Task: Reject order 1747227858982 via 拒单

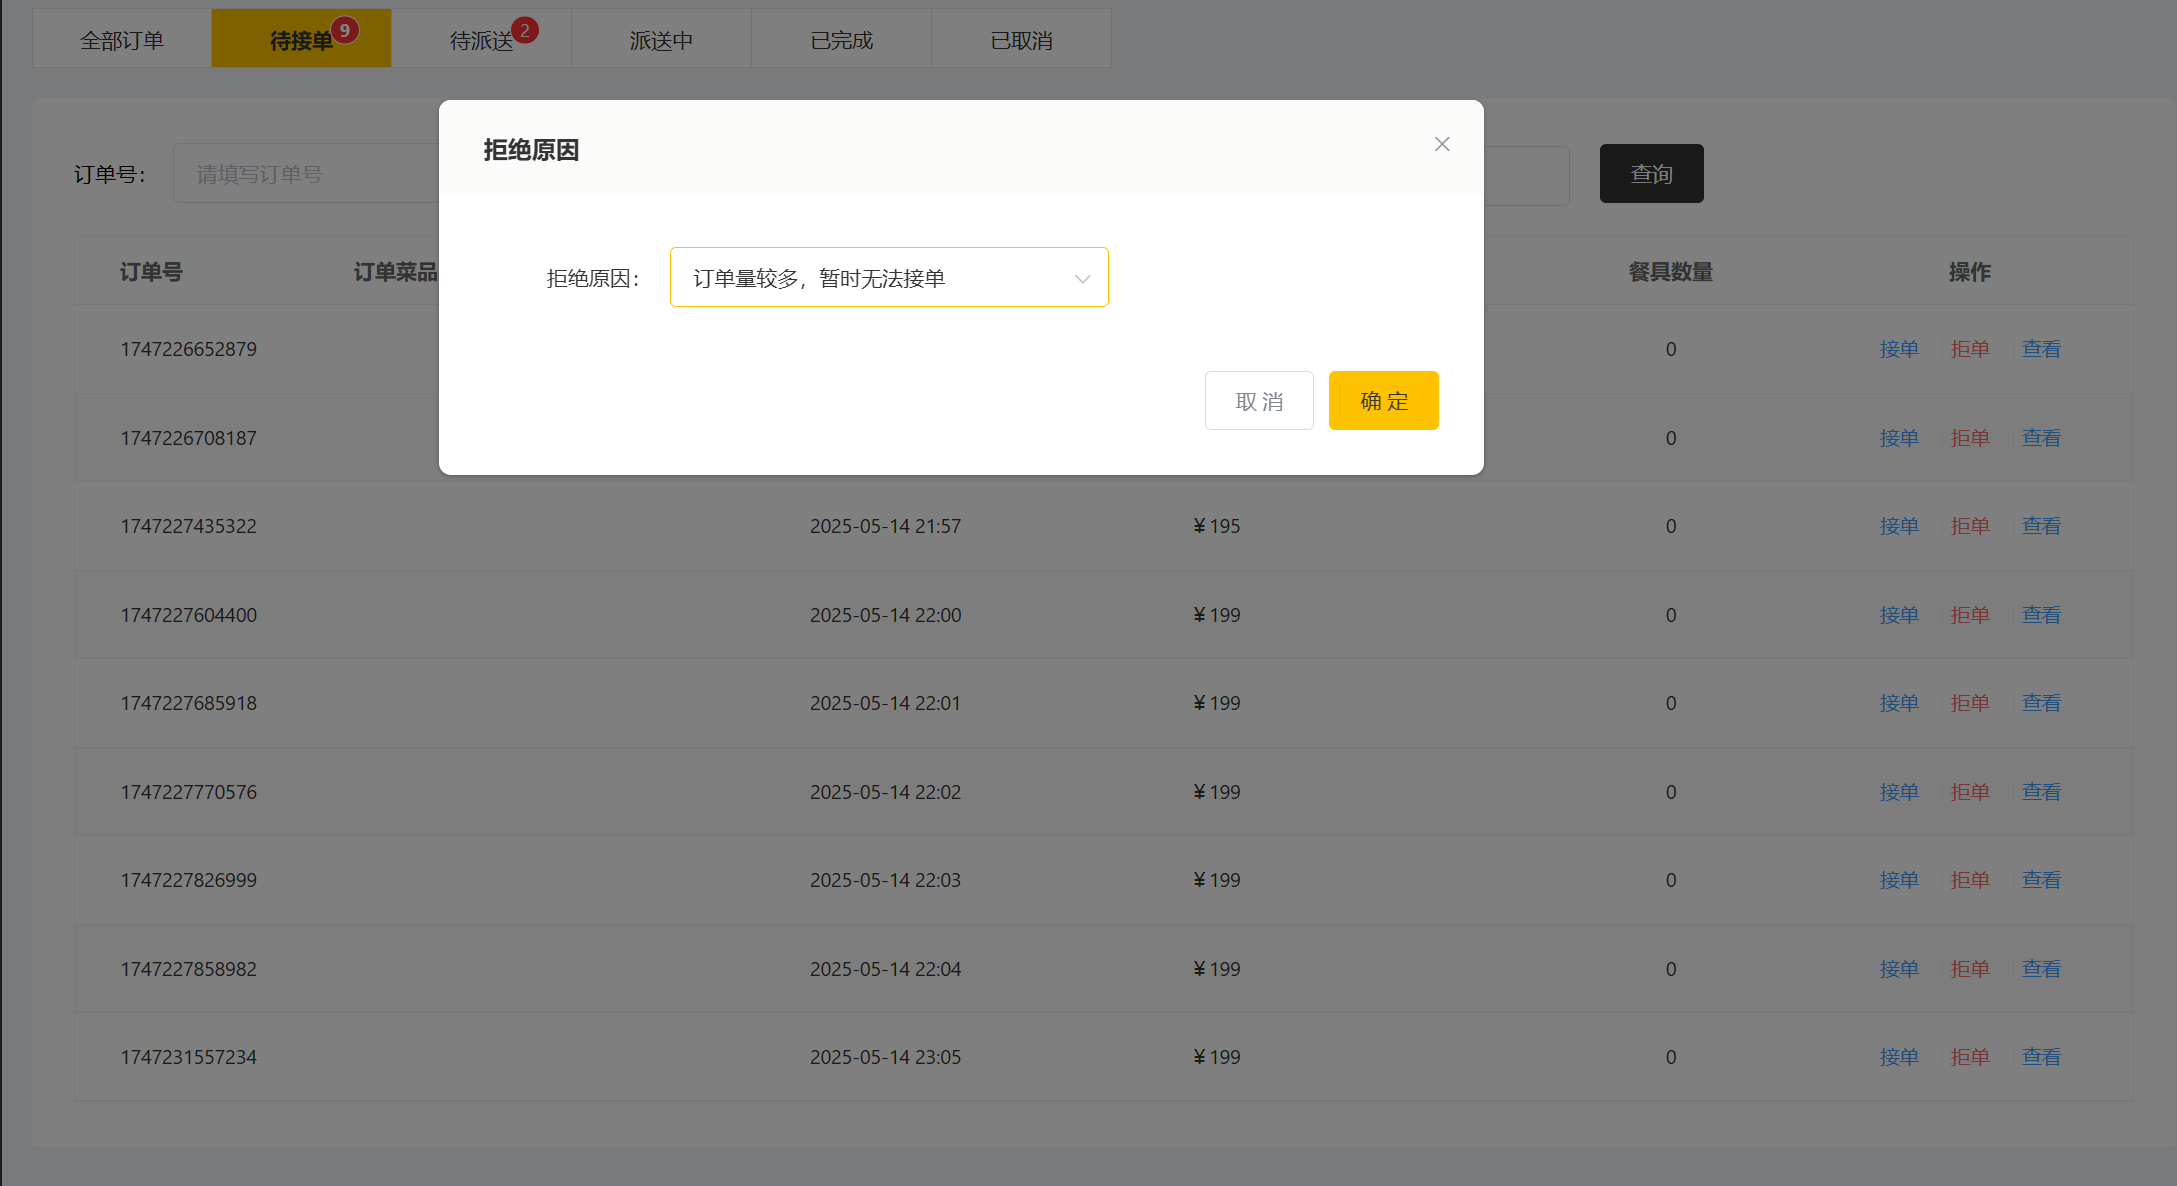Action: (1969, 969)
